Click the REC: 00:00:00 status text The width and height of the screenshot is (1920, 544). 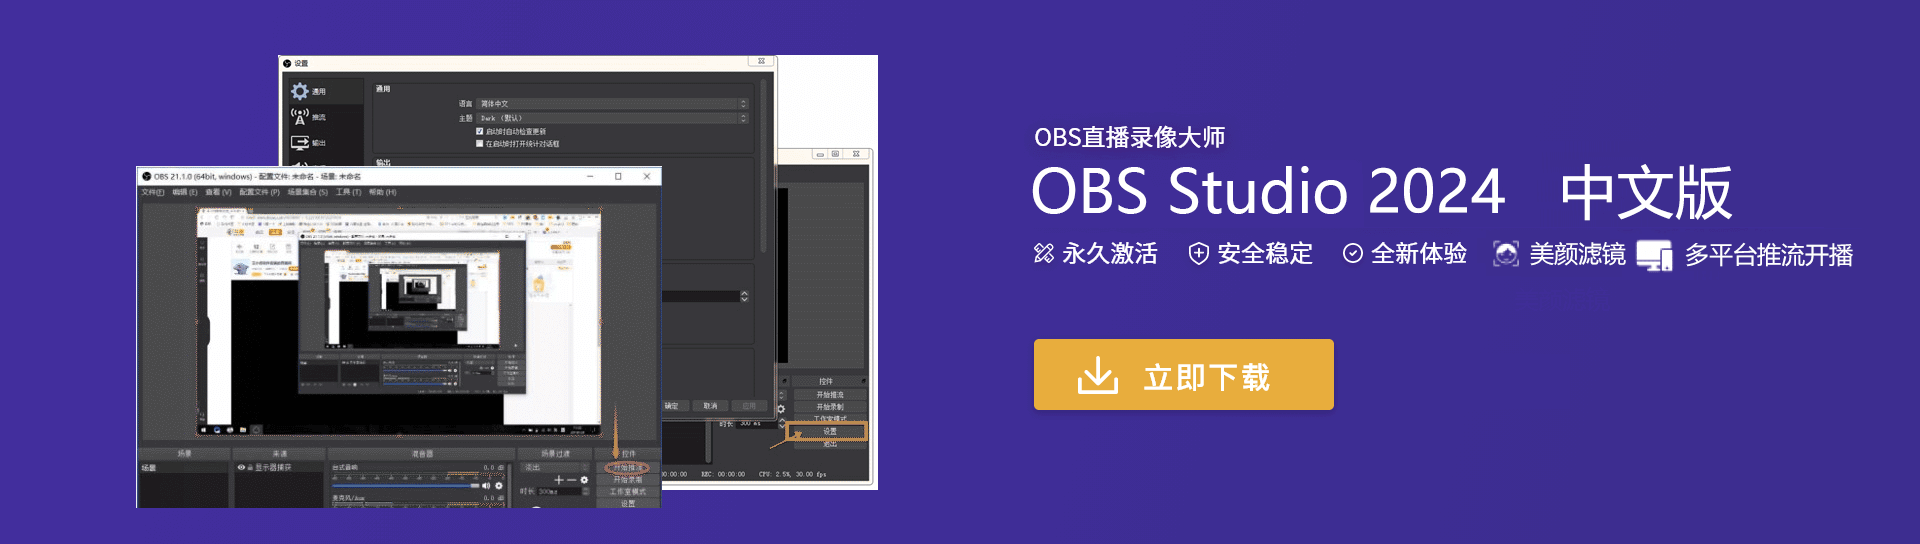click(x=723, y=474)
